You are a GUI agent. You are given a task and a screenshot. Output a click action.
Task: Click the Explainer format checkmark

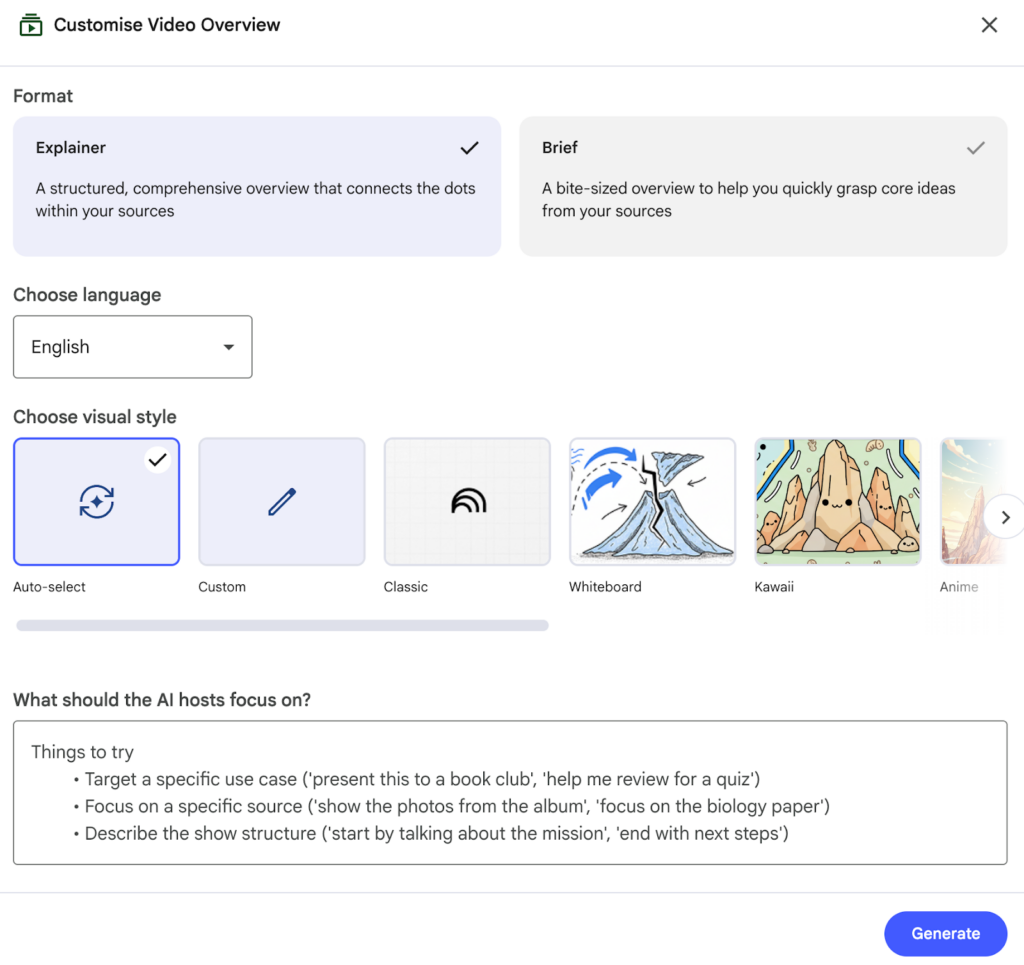pyautogui.click(x=469, y=148)
